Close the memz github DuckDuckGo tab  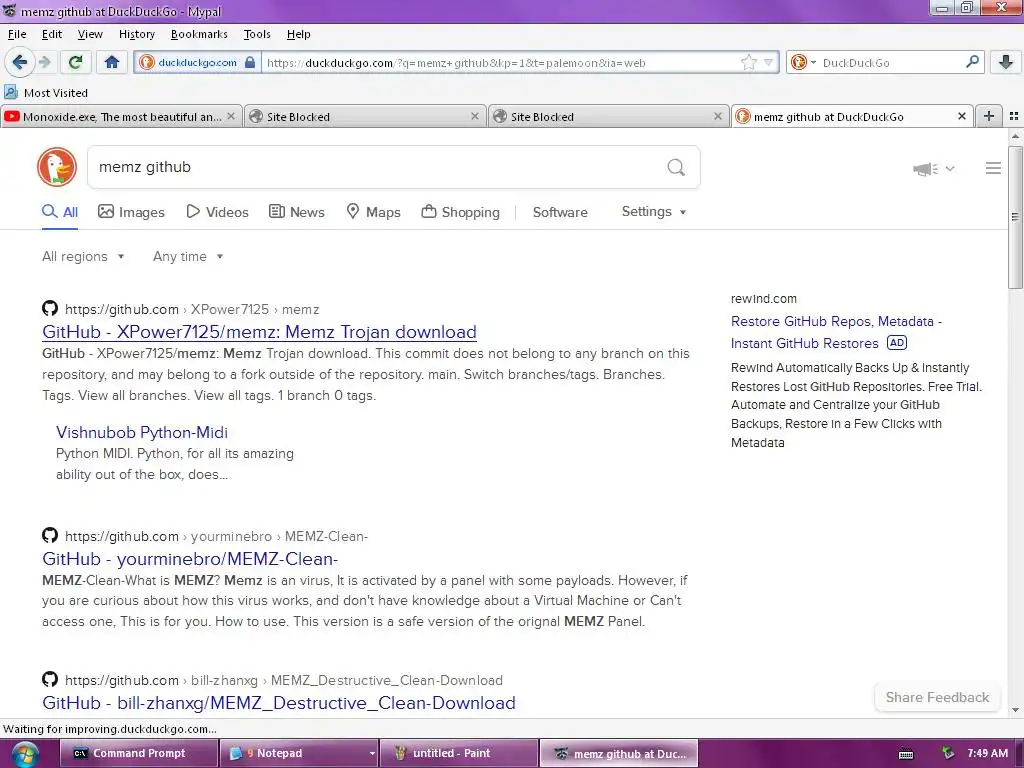(961, 116)
